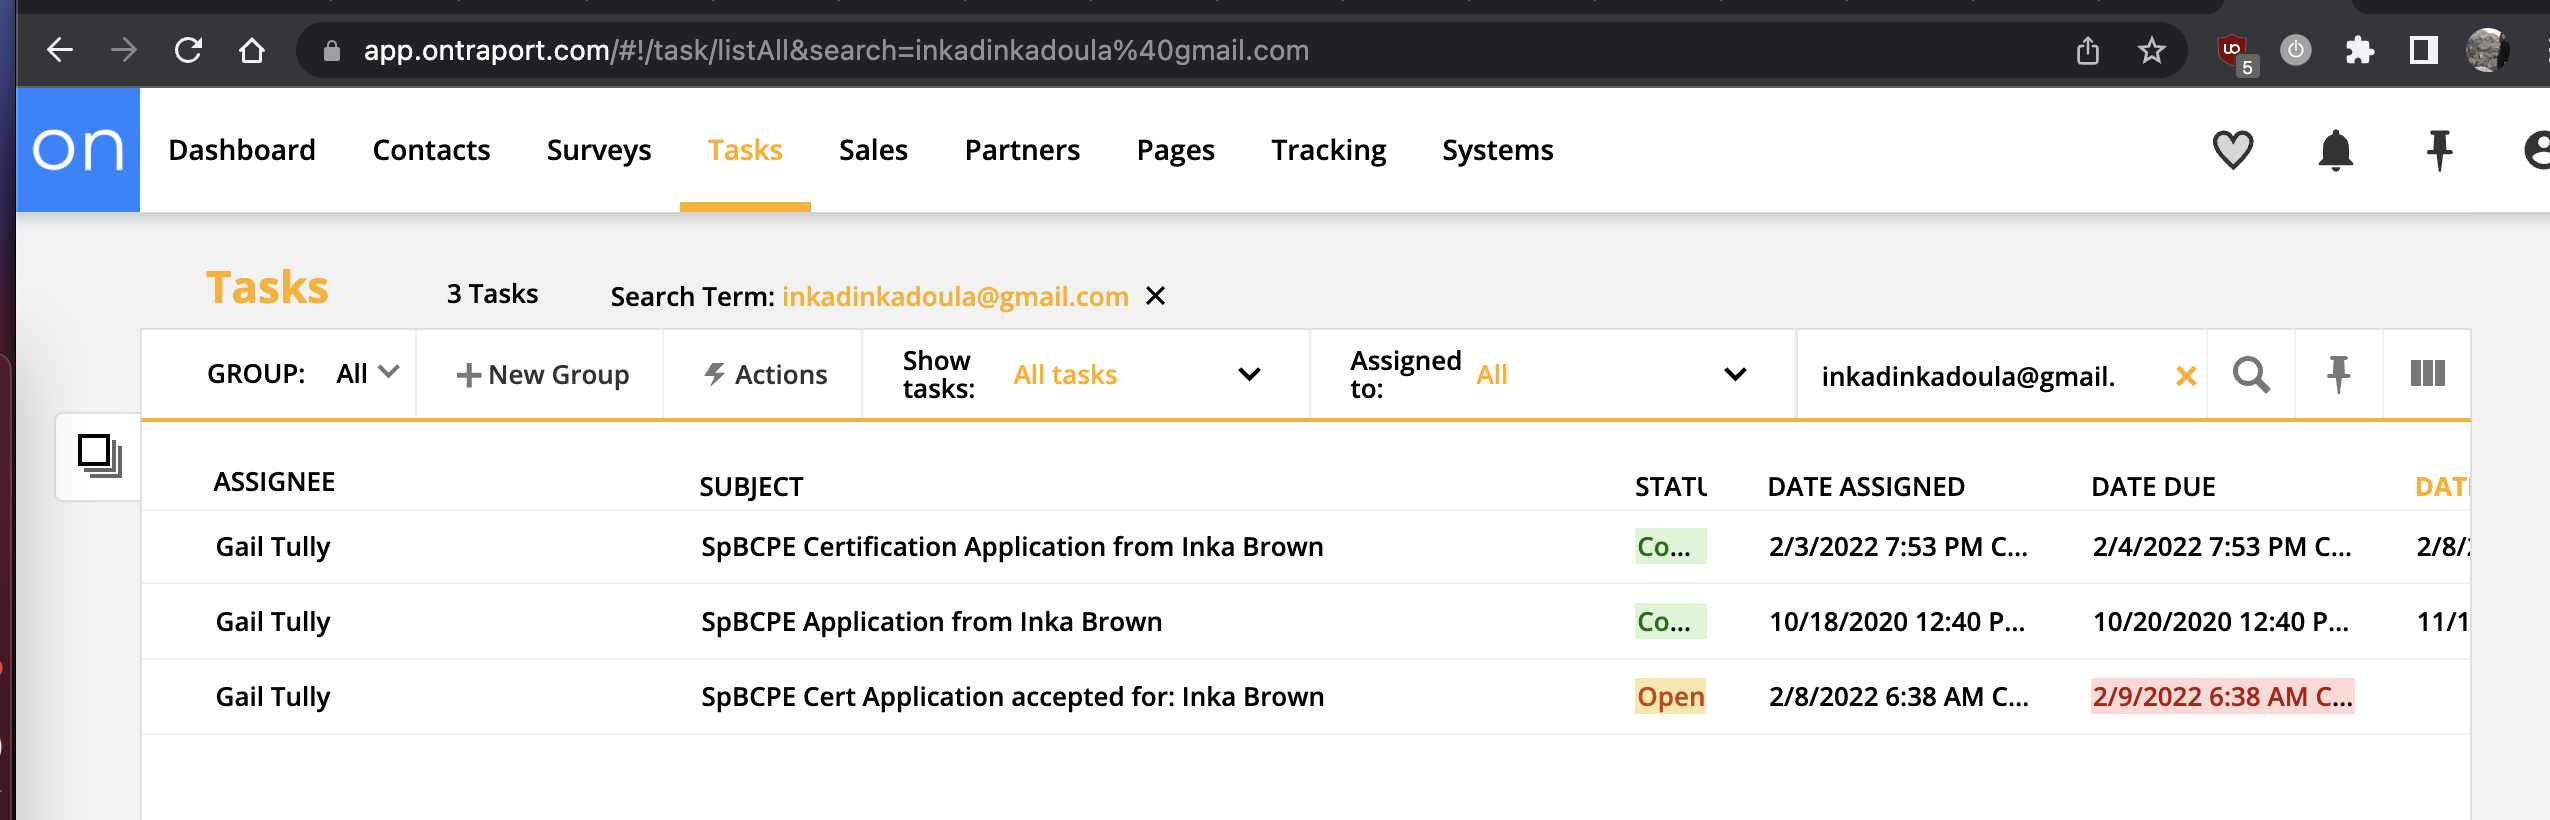Remove the search term with the black X
This screenshot has height=820, width=2550.
(x=1155, y=296)
